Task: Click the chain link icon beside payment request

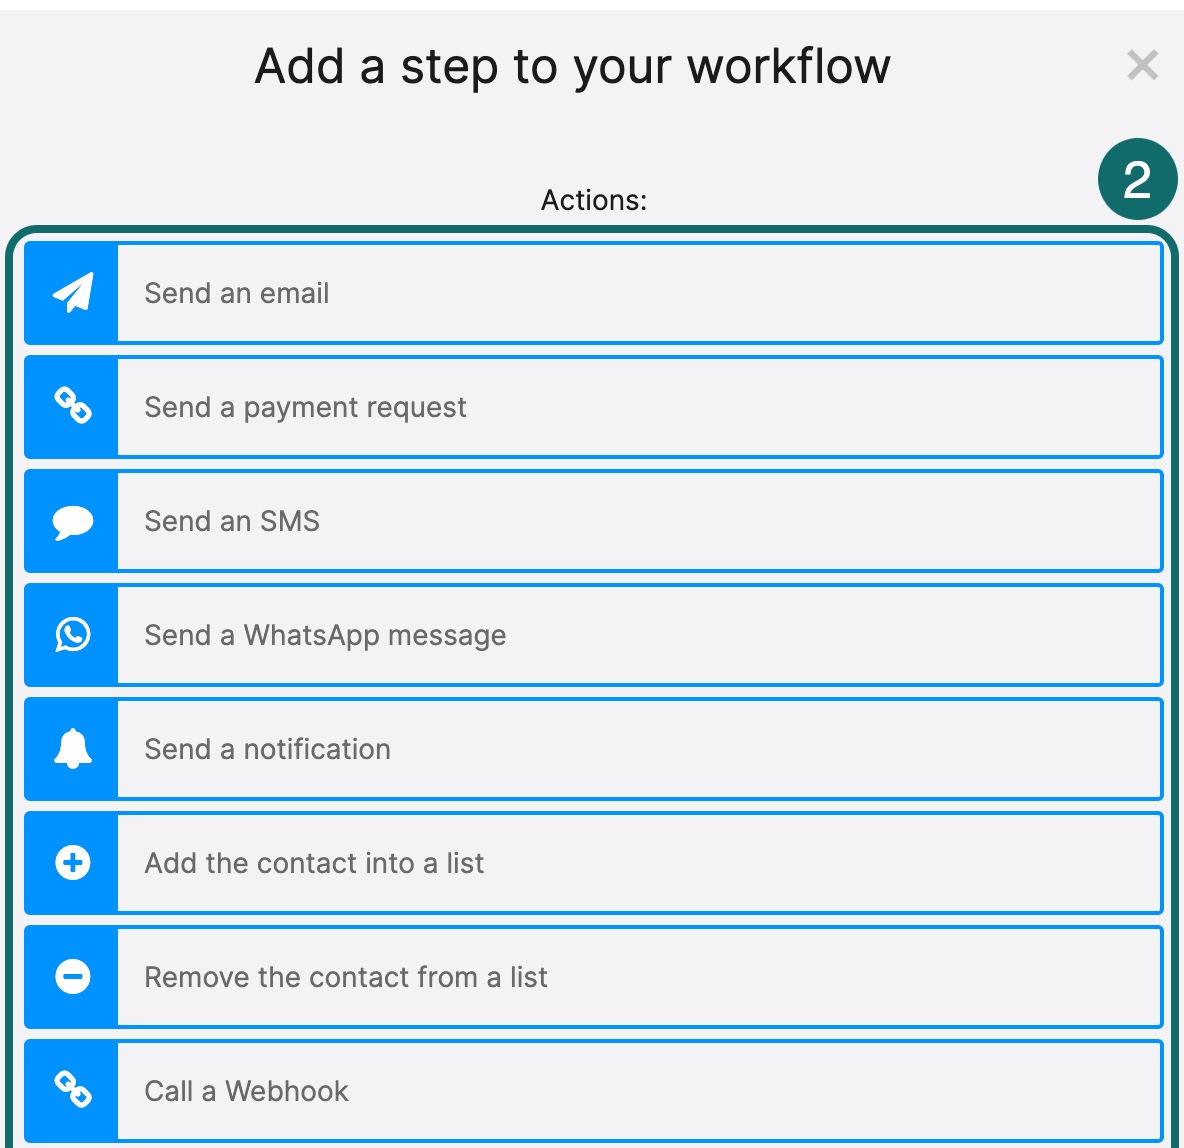Action: [72, 407]
